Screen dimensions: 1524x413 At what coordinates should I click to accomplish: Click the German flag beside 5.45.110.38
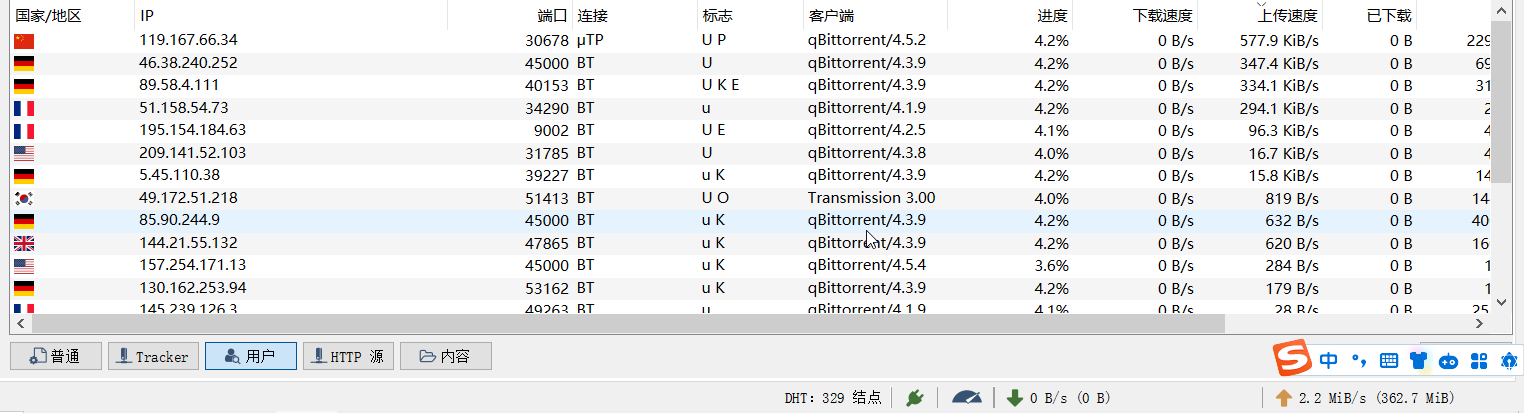24,176
